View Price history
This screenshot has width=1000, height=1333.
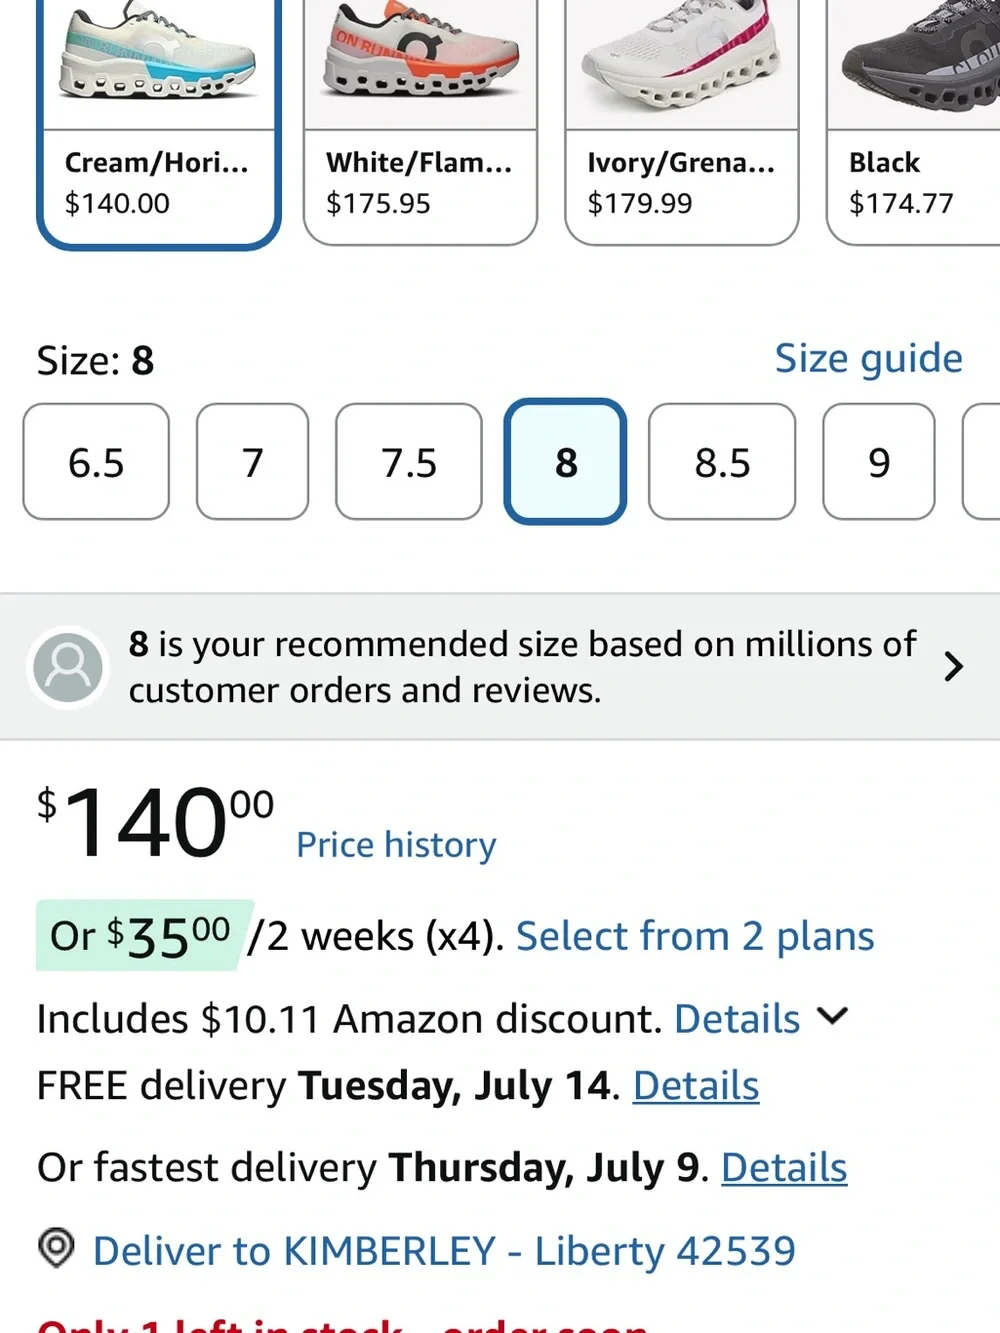tap(396, 845)
